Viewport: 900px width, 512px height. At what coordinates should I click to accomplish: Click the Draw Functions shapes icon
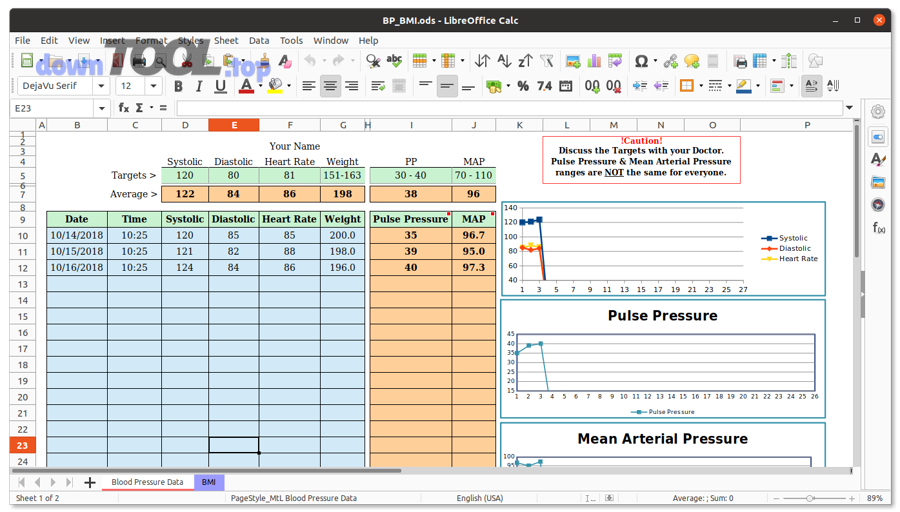pyautogui.click(x=815, y=61)
